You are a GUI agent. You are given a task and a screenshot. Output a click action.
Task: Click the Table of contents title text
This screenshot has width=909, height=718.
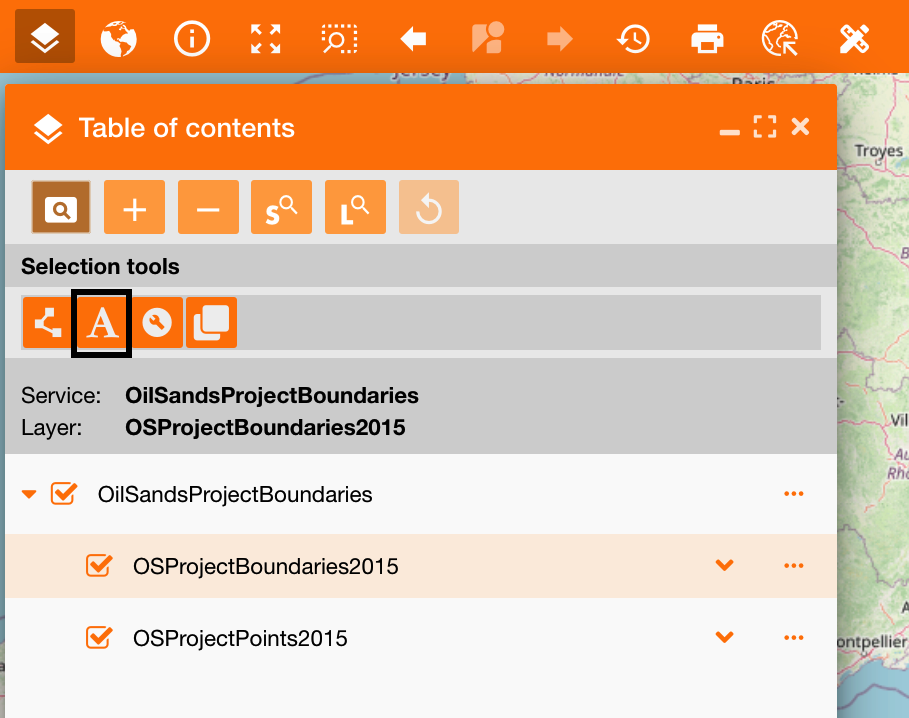187,128
